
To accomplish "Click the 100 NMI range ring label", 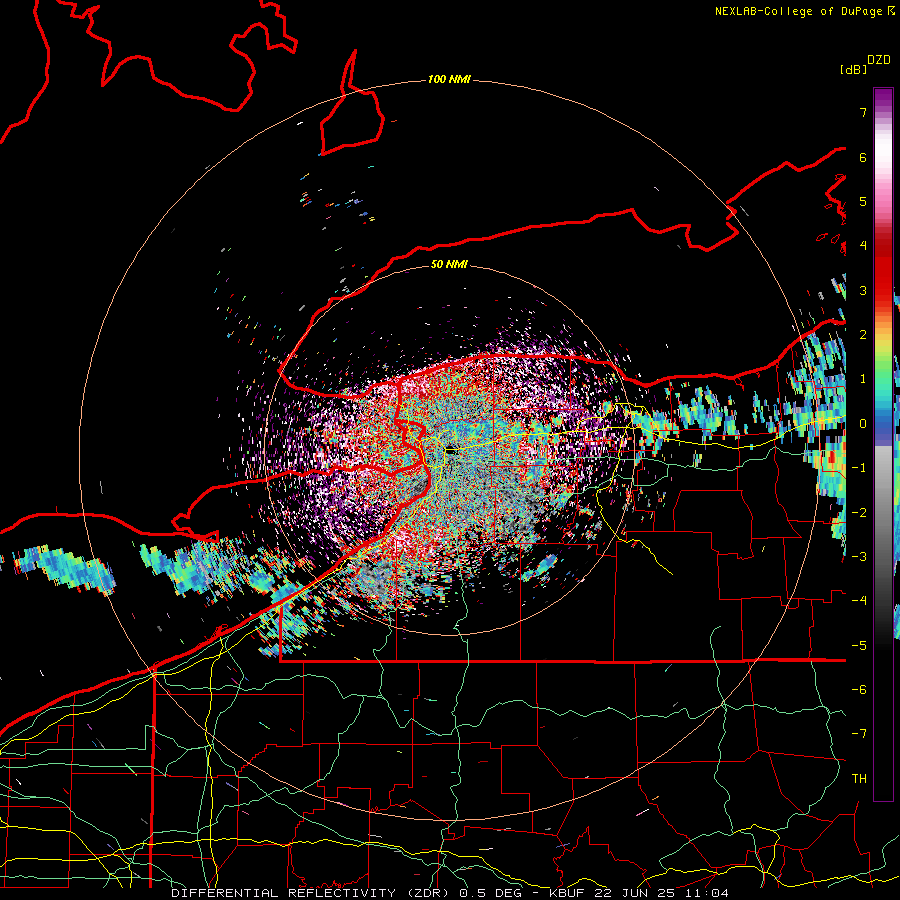I will tap(449, 79).
